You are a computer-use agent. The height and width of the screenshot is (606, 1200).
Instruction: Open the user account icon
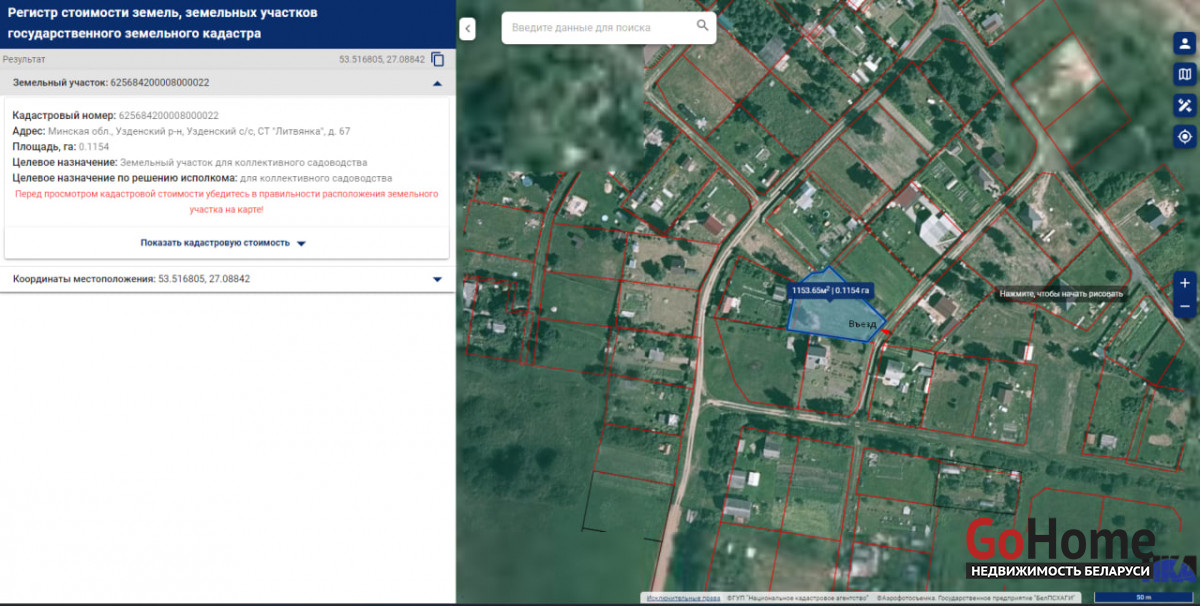1185,44
